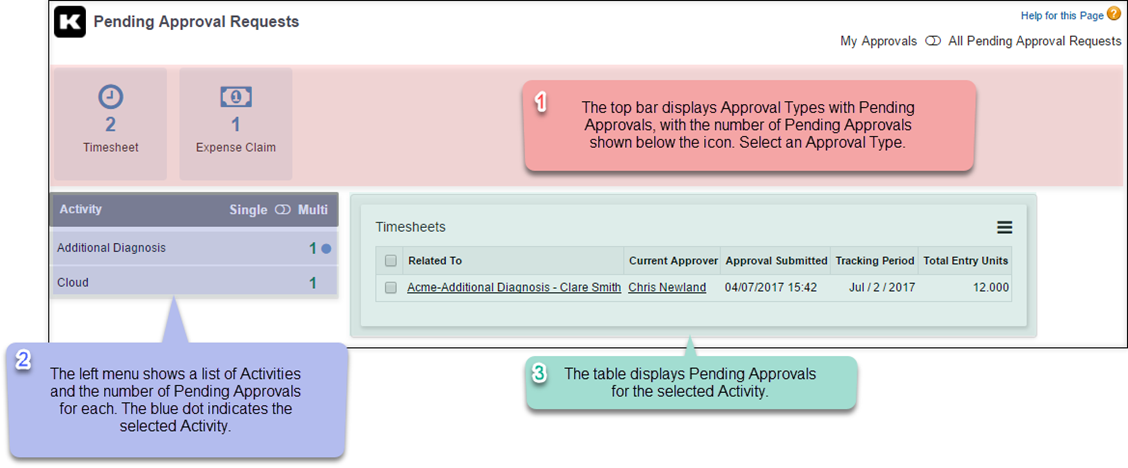Toggle My Approvals / All Pending switch
The height and width of the screenshot is (468, 1128).
point(933,41)
